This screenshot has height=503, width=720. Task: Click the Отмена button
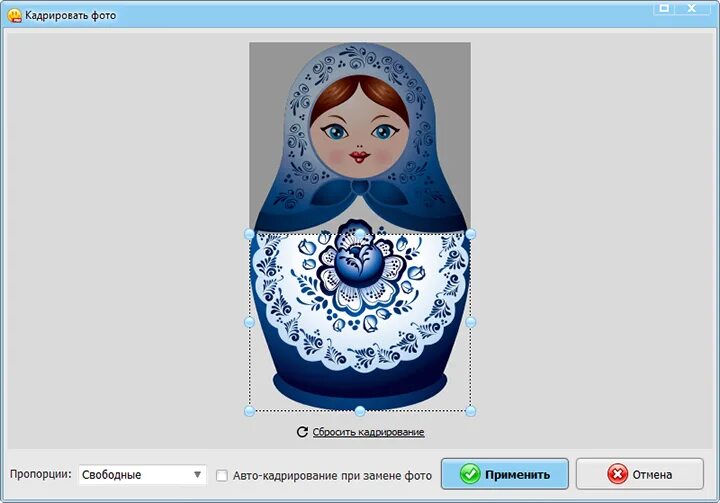pos(640,474)
